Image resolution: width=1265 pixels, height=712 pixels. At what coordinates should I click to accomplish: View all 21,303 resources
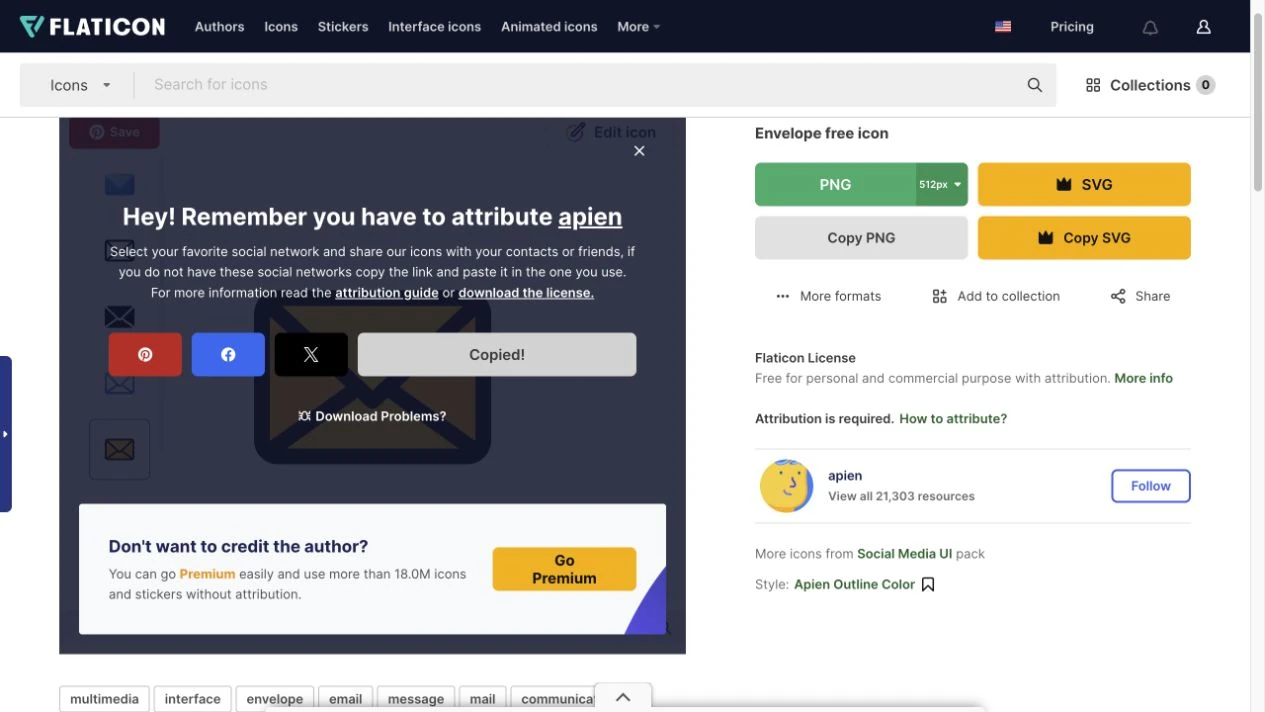coord(901,496)
